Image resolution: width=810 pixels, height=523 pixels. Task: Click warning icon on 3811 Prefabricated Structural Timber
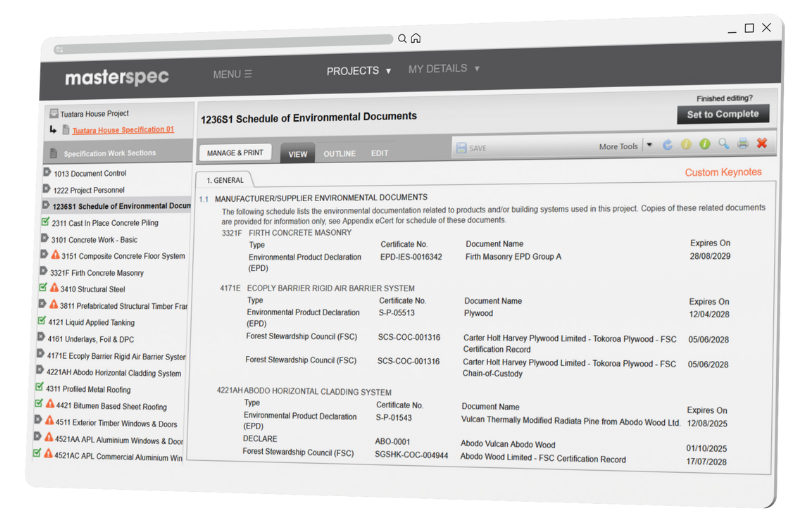pyautogui.click(x=54, y=304)
